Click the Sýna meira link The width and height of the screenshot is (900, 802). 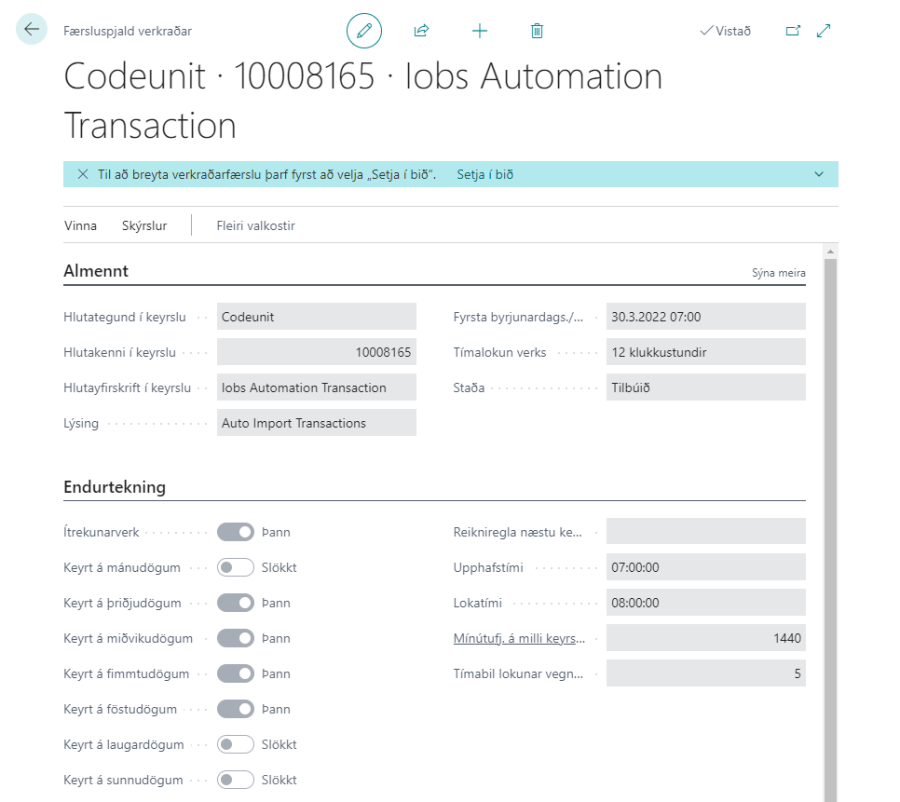[778, 273]
